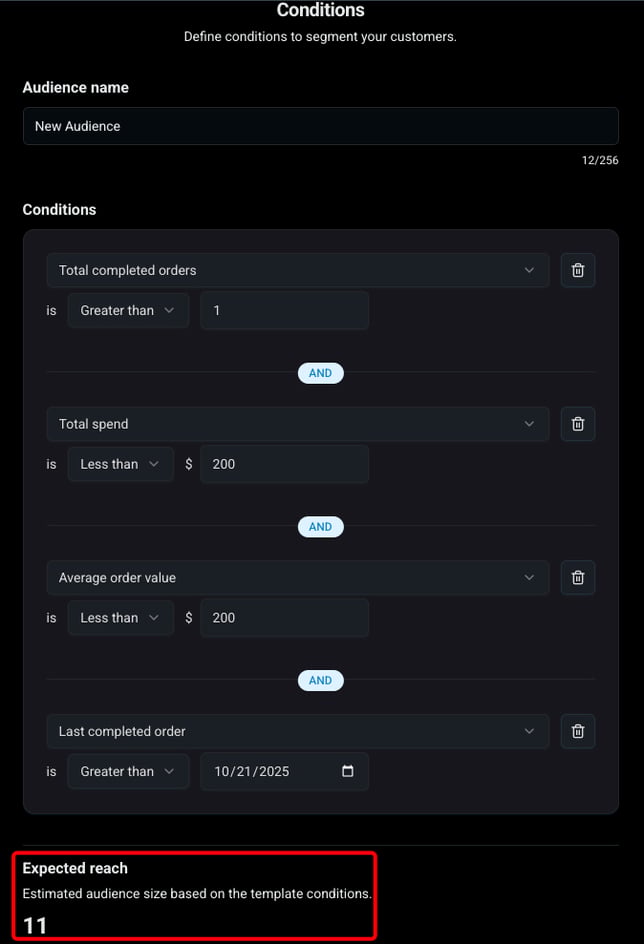Remove the Last completed order condition

coord(578,731)
